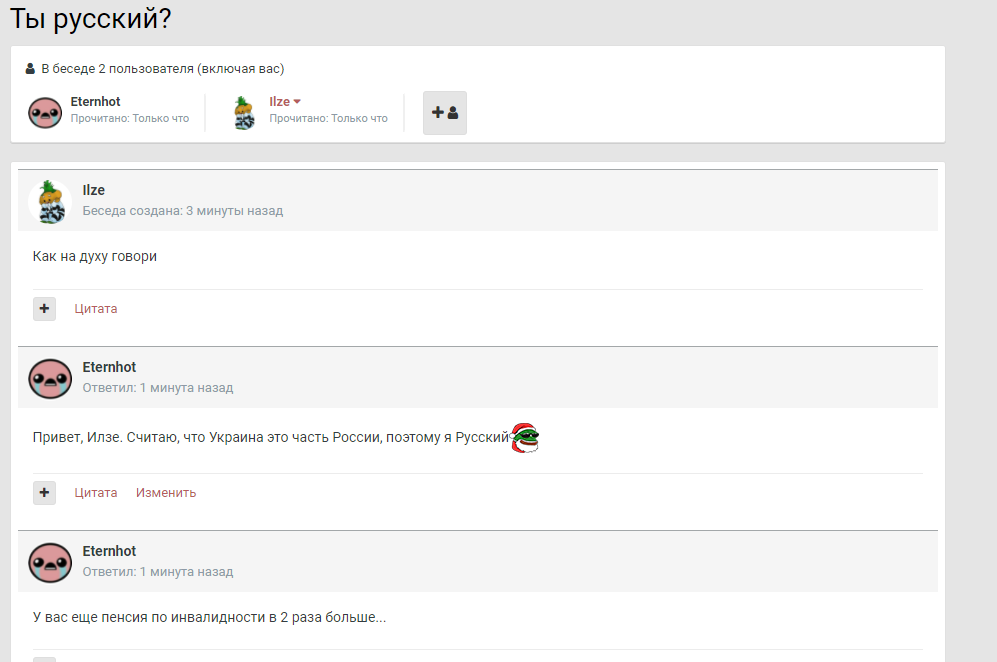Open Ilze's profile from the first message author name
This screenshot has height=662, width=997.
pyautogui.click(x=94, y=191)
